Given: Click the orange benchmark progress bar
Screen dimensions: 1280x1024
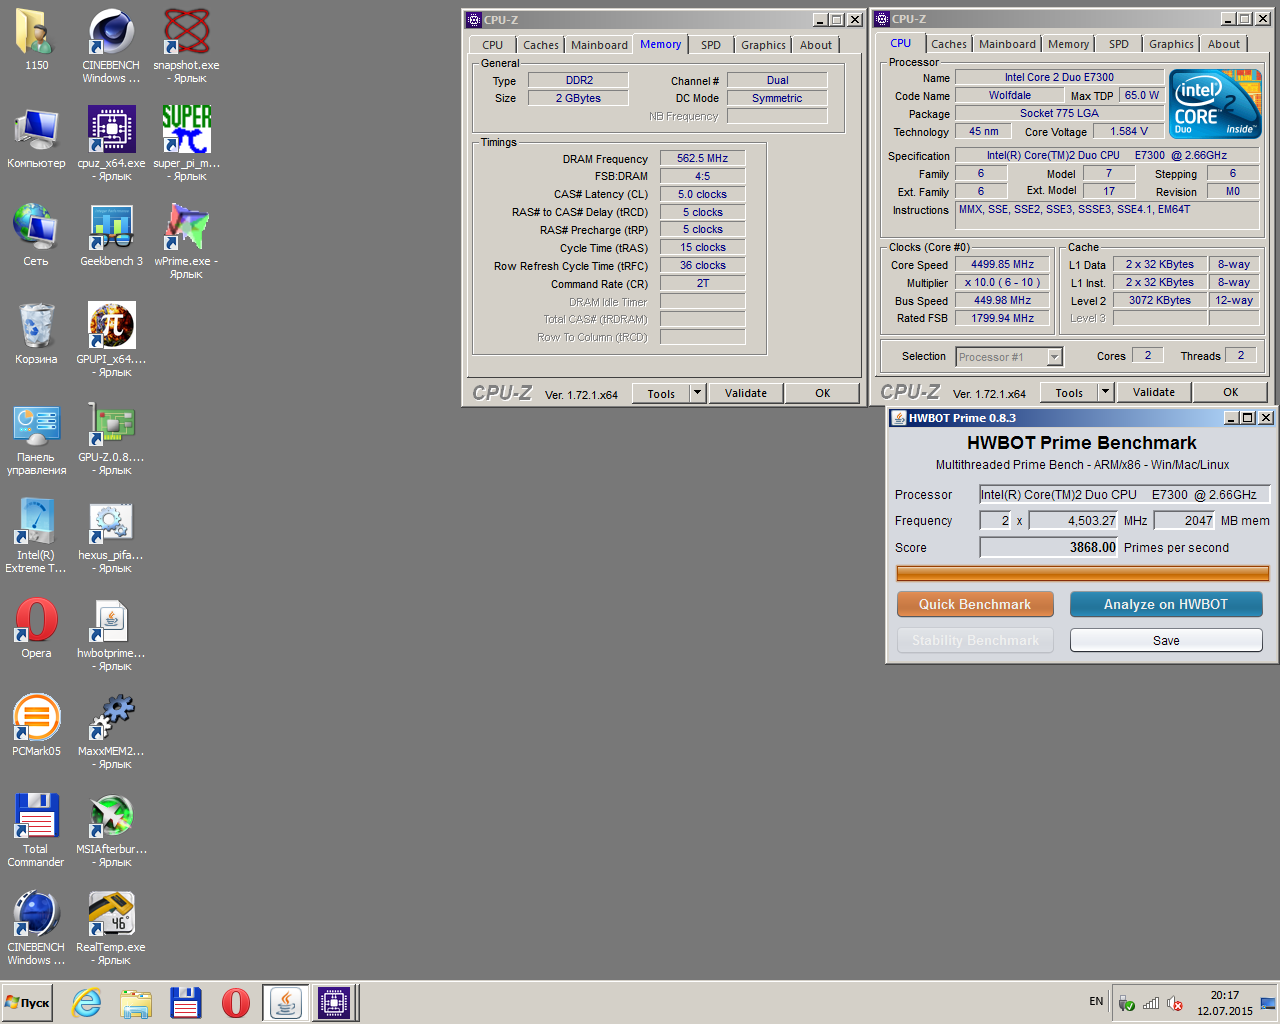Looking at the screenshot, I should 1083,573.
